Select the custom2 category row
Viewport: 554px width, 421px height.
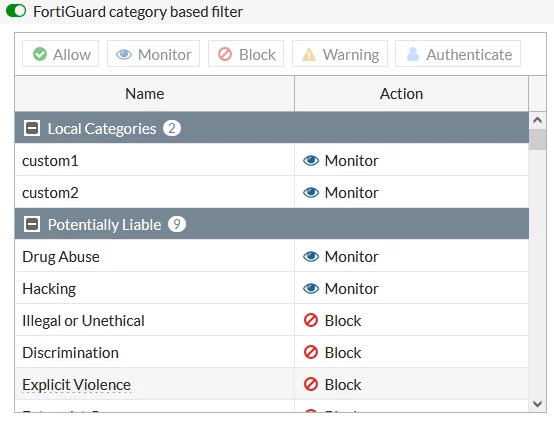272,192
